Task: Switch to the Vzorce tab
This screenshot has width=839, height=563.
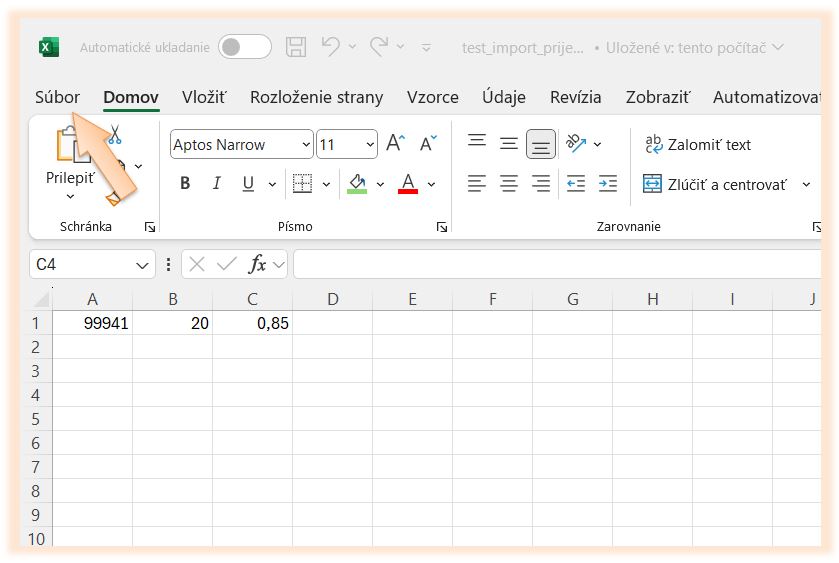Action: pos(432,97)
